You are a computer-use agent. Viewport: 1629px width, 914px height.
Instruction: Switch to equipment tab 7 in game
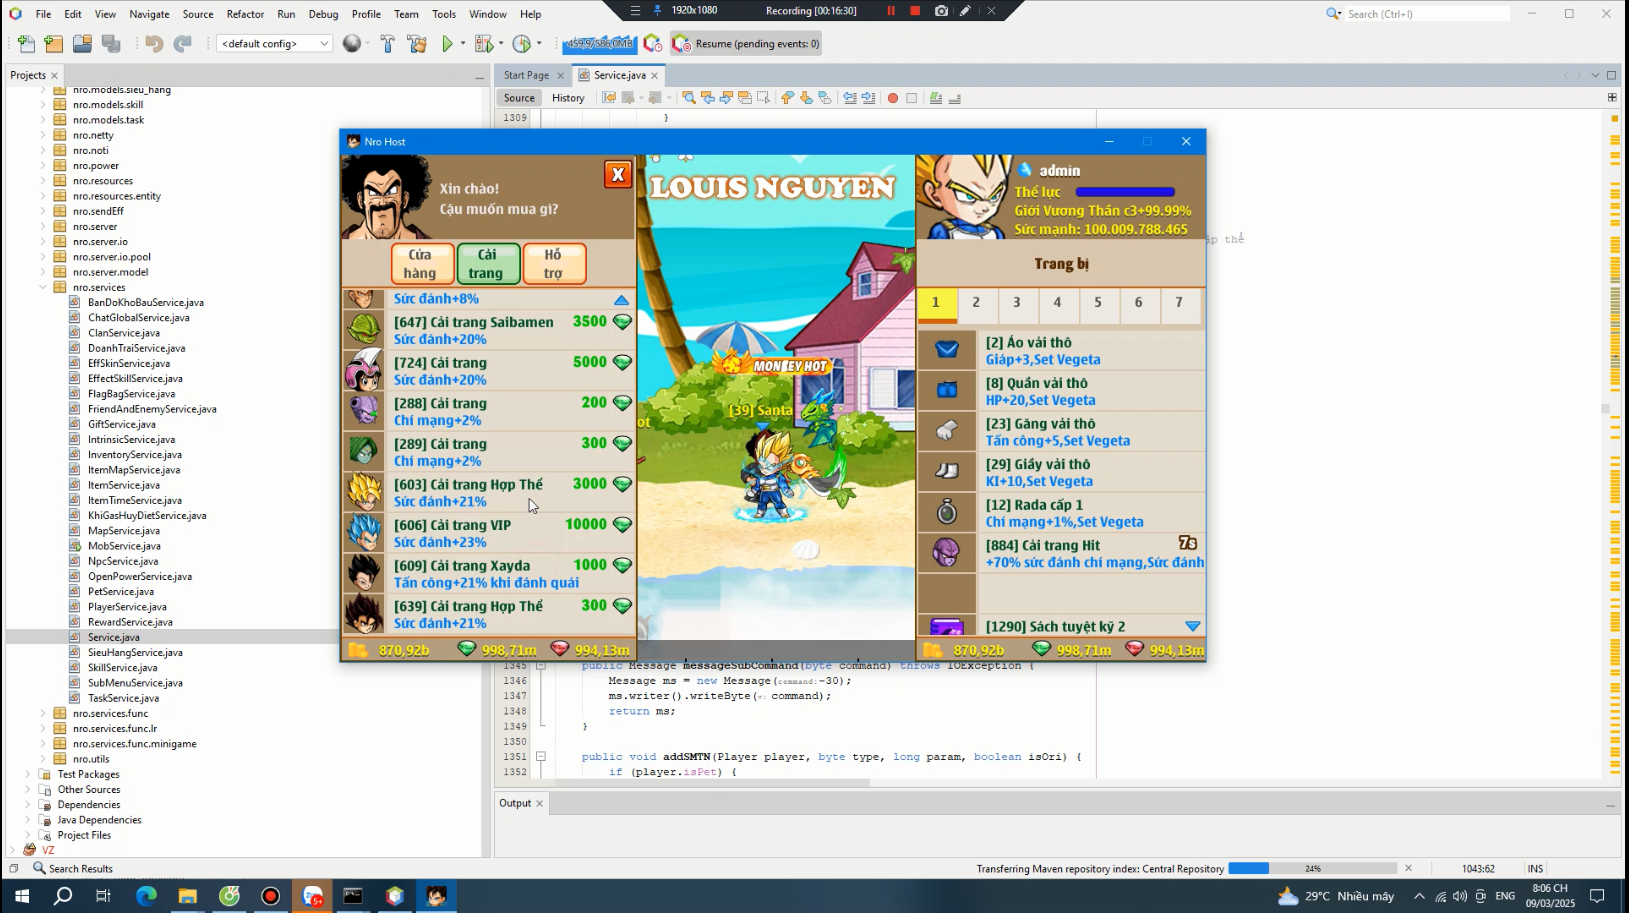1179,303
